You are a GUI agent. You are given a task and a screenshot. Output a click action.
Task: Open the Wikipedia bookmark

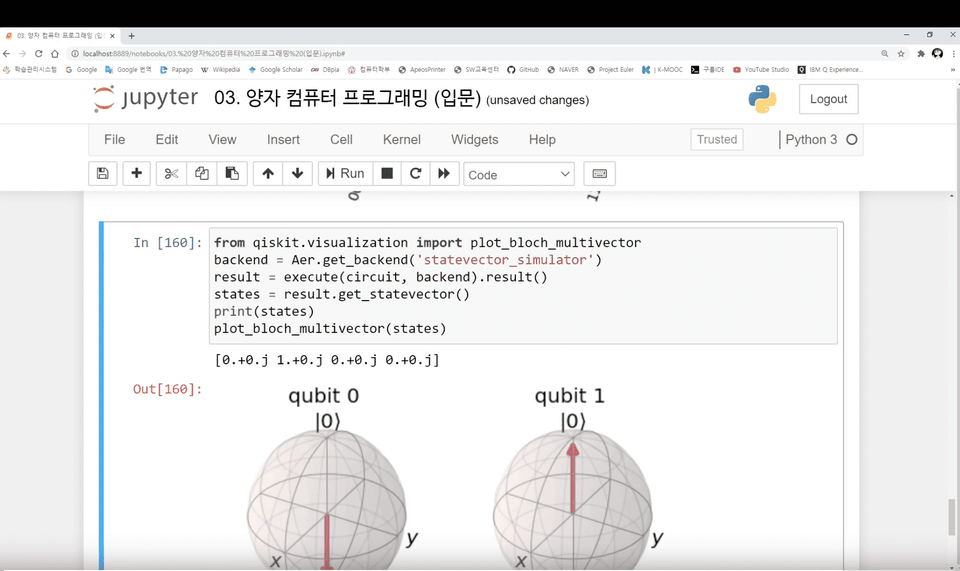coord(220,70)
